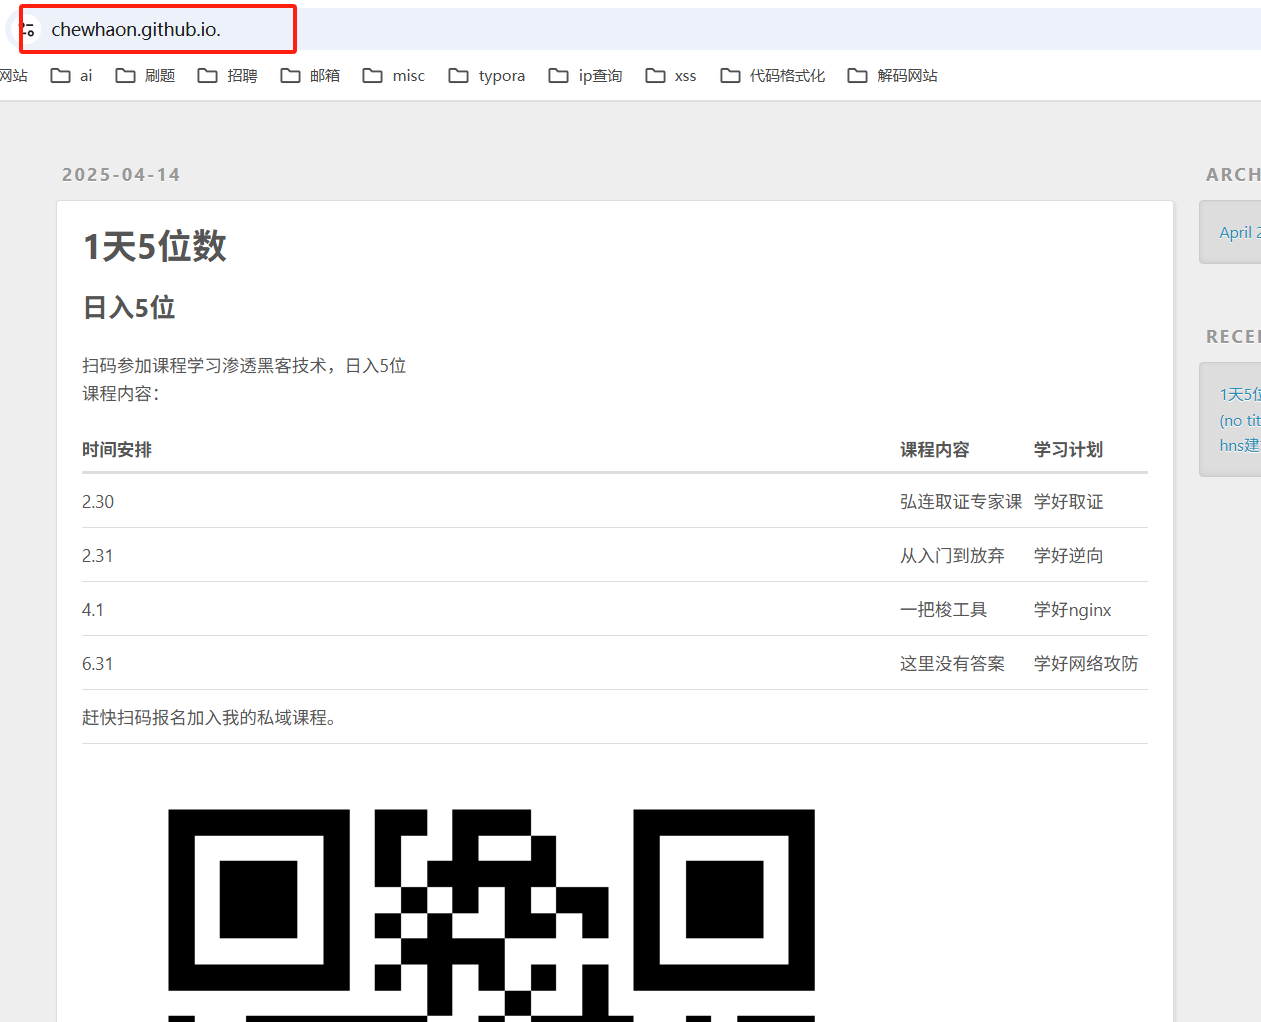
Task: Click the table cell 4.1
Action: click(93, 610)
